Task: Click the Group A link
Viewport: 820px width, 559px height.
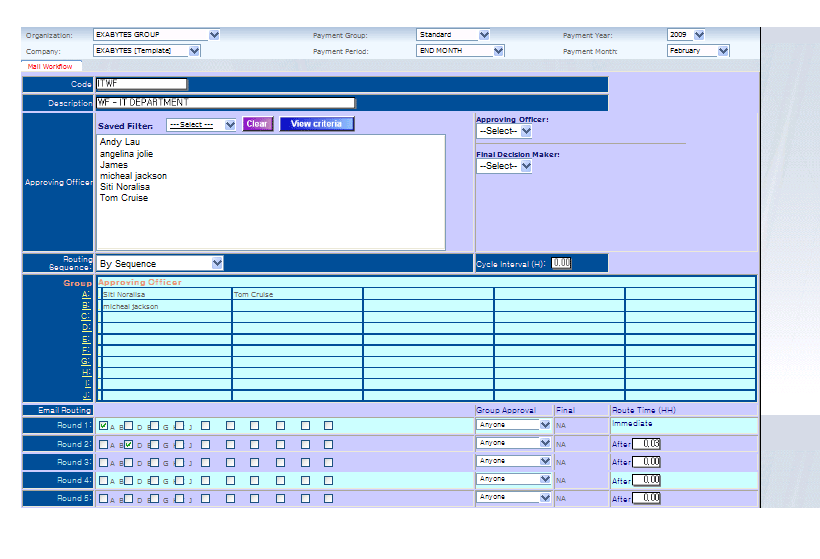Action: 86,294
